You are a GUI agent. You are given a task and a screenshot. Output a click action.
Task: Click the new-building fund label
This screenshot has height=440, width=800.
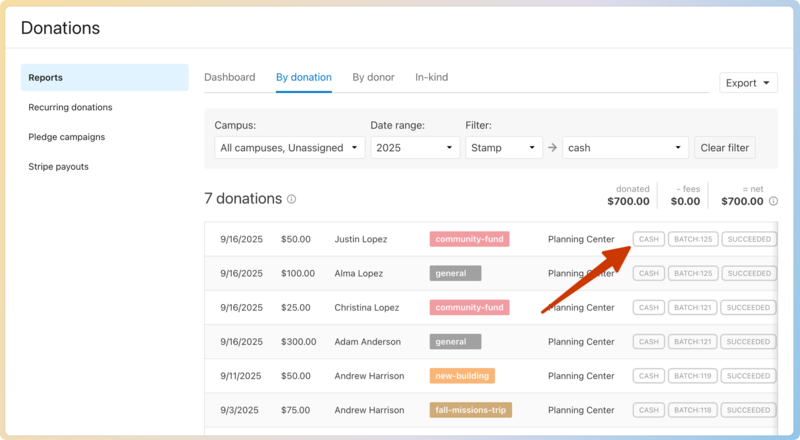click(462, 376)
